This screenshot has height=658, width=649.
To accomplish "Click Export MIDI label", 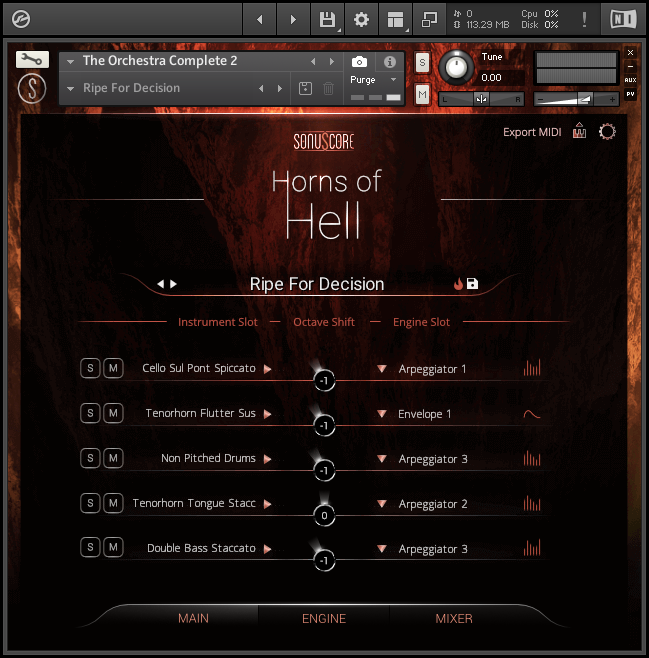I will click(x=532, y=132).
